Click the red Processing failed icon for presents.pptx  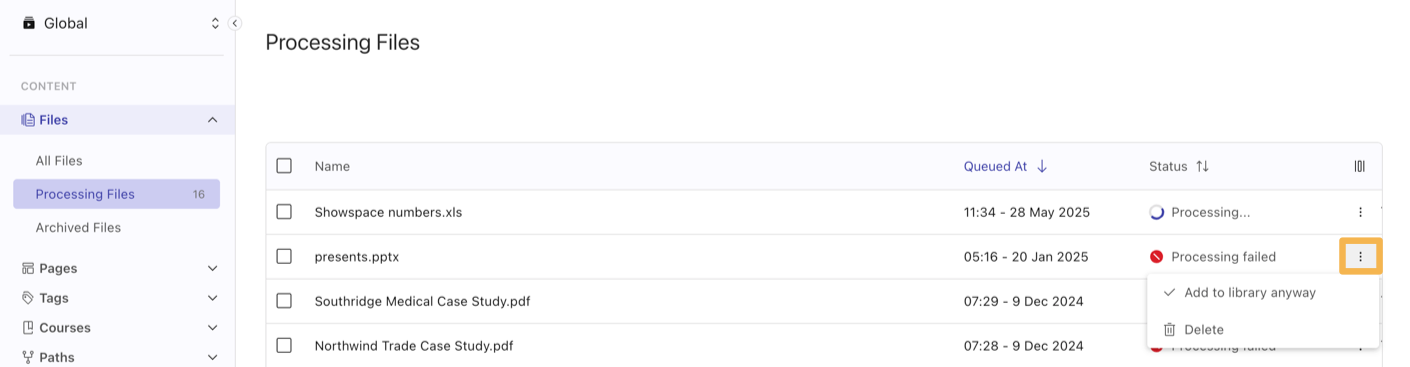tap(1157, 257)
